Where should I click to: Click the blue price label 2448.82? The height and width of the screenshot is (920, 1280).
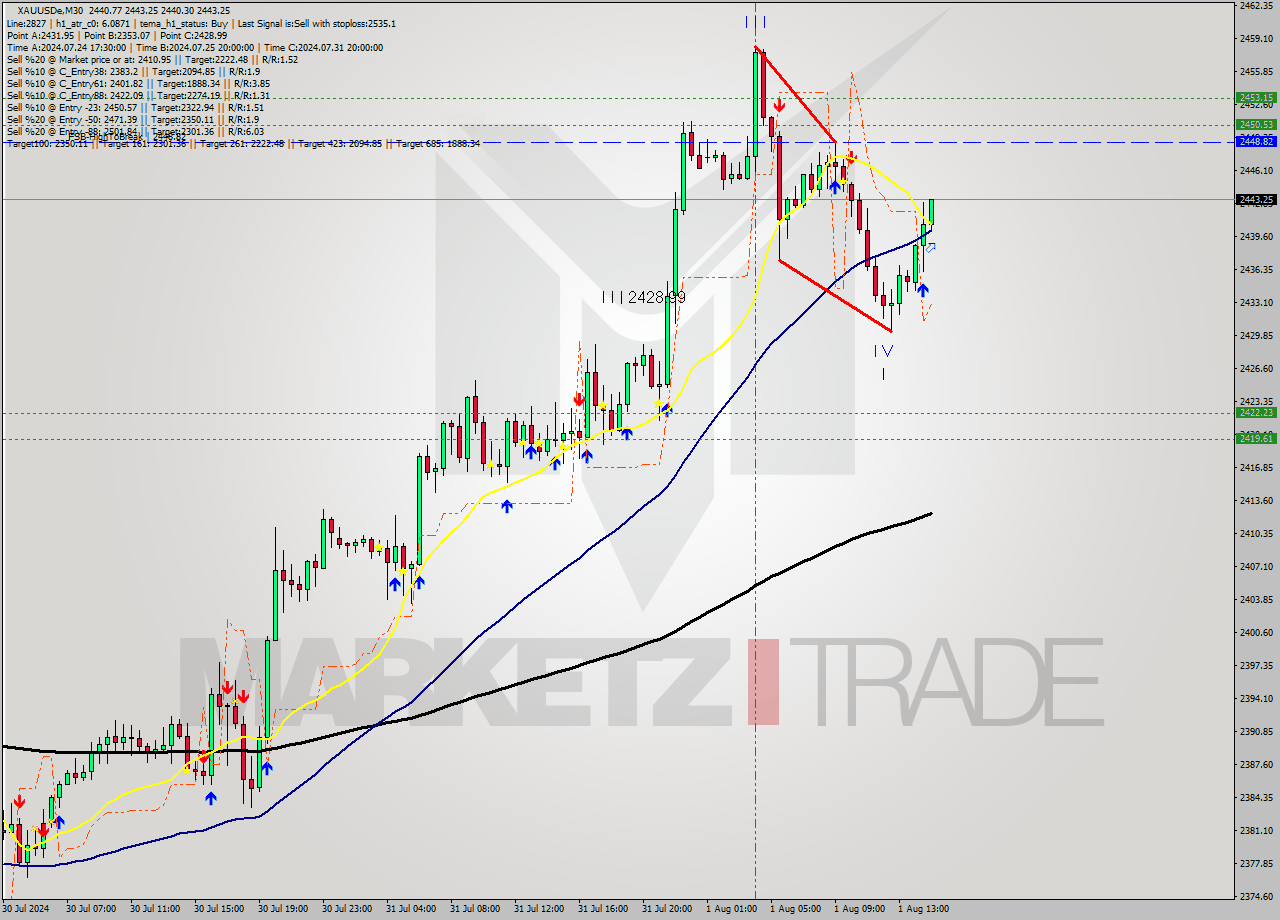1256,142
